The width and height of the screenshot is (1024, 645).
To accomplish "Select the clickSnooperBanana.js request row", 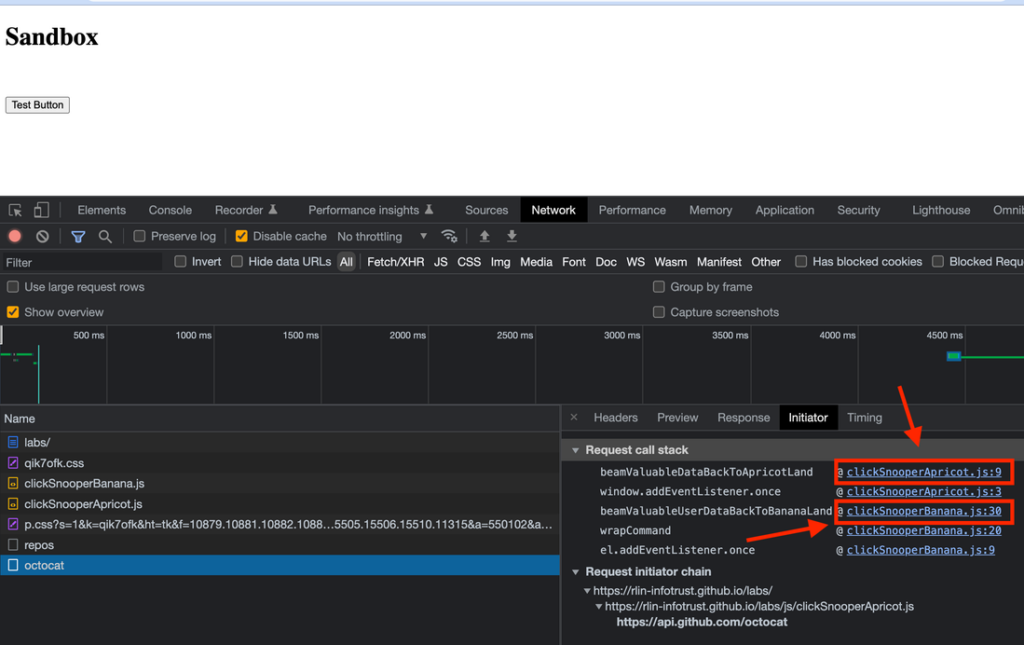I will coord(280,484).
